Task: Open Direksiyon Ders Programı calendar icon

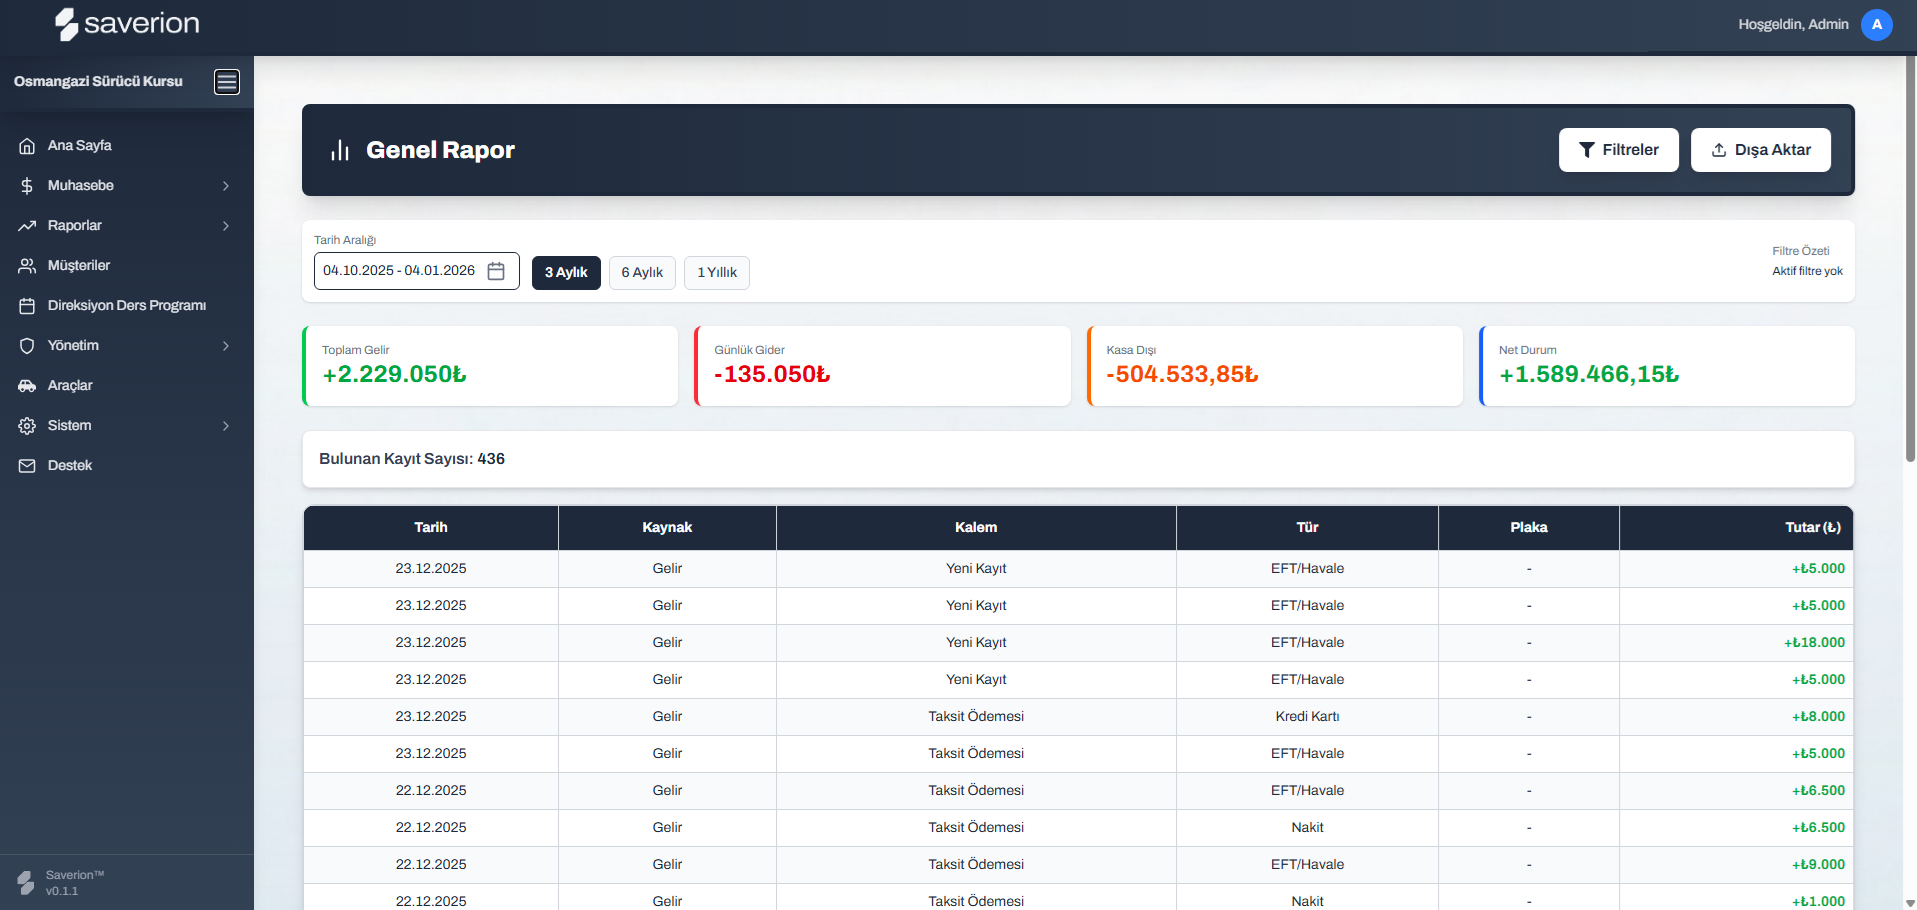Action: [x=27, y=306]
